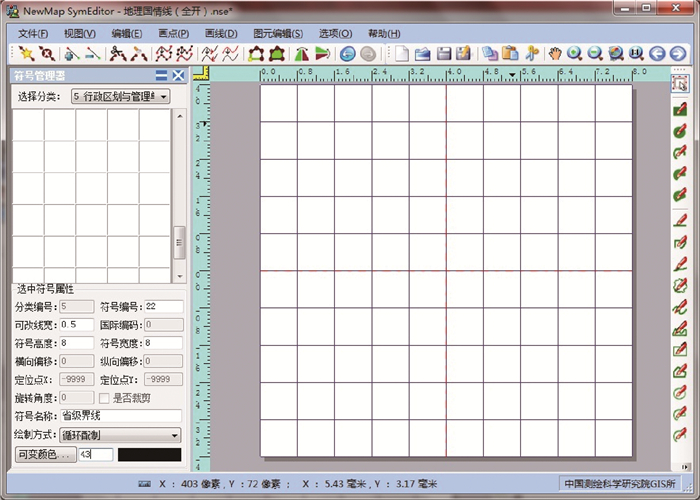Open the 帮助(H) menu

click(384, 33)
